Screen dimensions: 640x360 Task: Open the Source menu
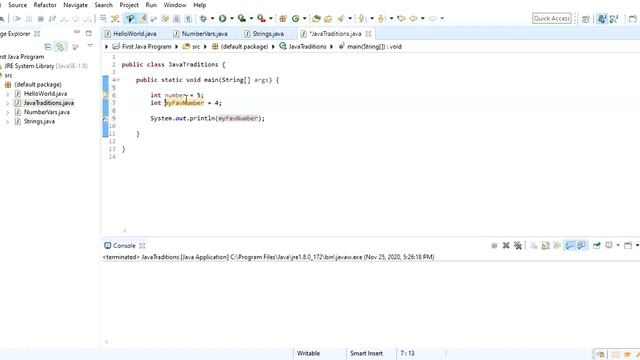point(18,5)
